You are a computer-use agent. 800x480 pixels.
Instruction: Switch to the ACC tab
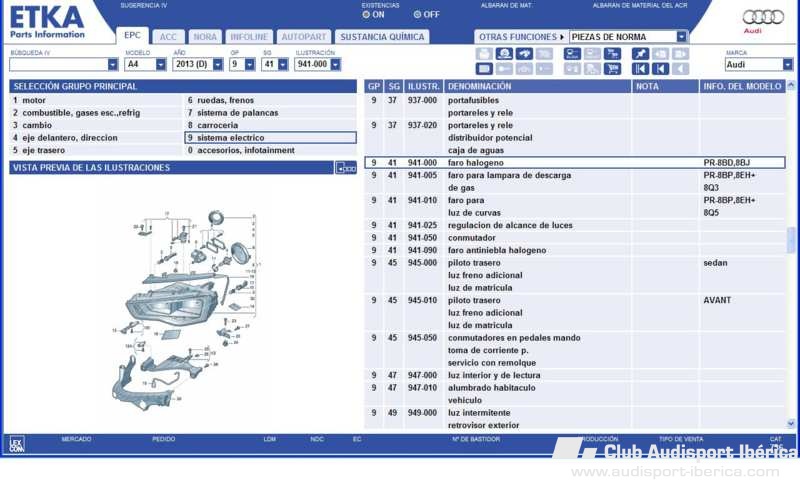click(168, 37)
